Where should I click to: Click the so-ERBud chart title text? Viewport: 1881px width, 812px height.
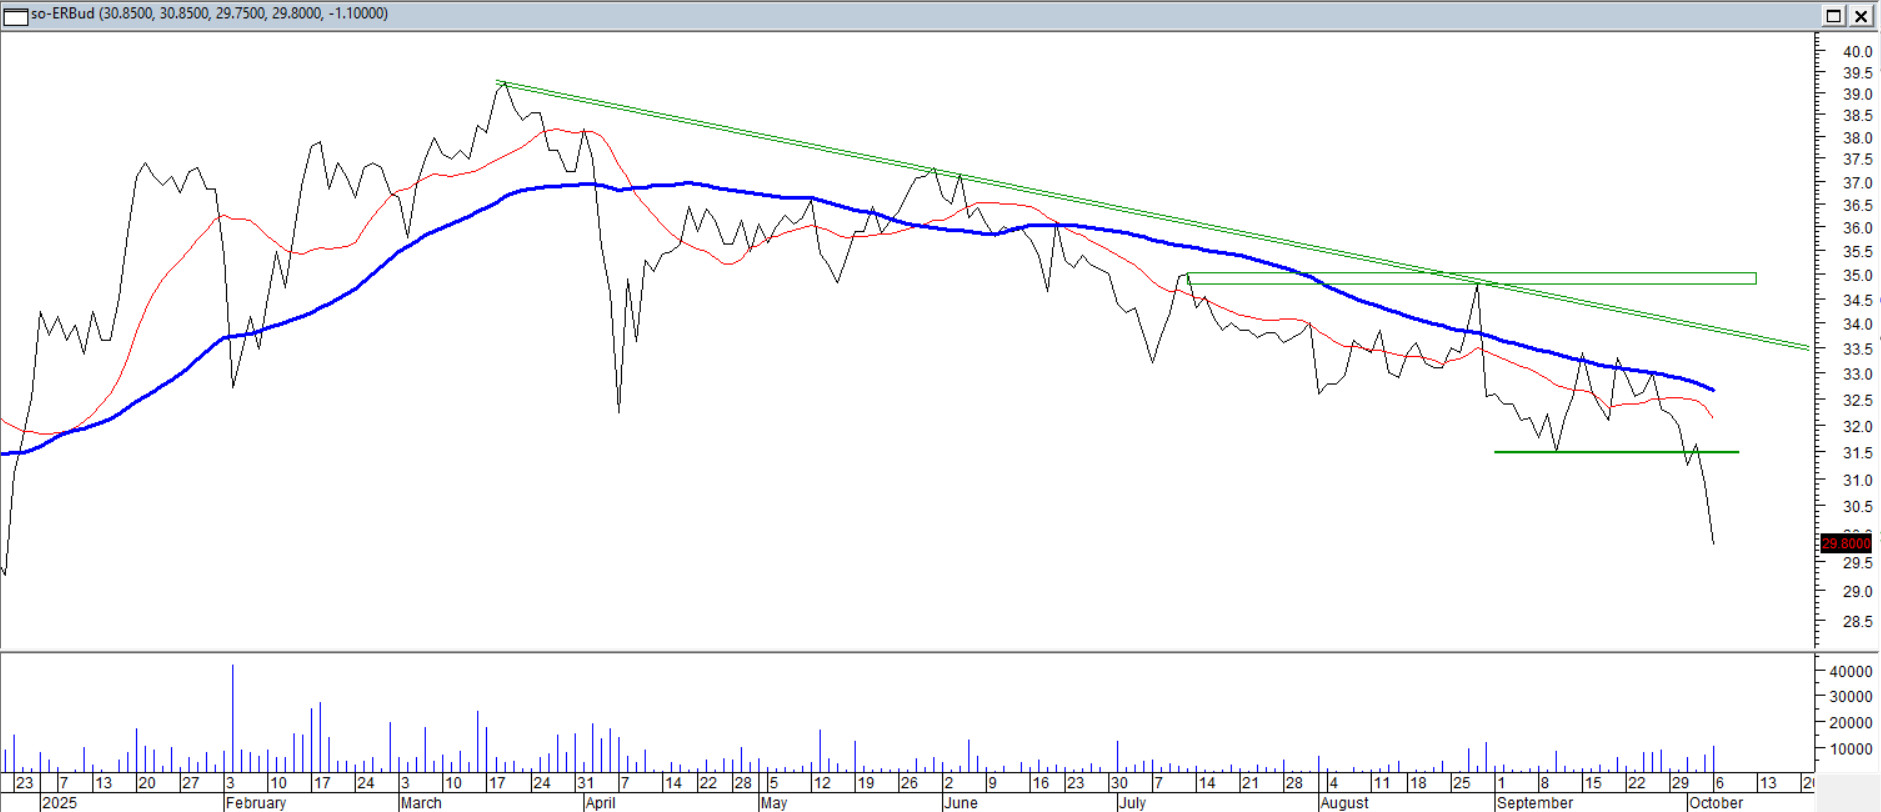coord(209,14)
